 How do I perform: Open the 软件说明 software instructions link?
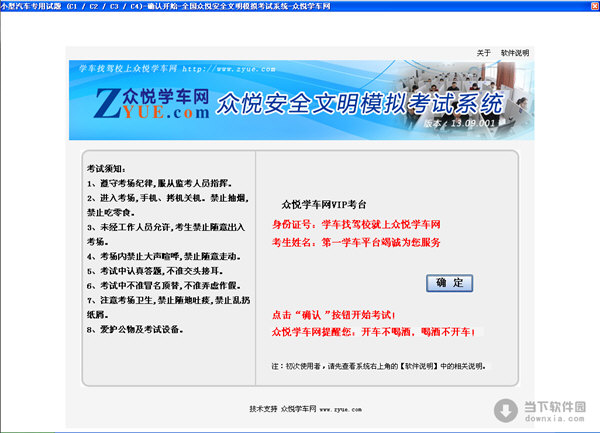(515, 53)
